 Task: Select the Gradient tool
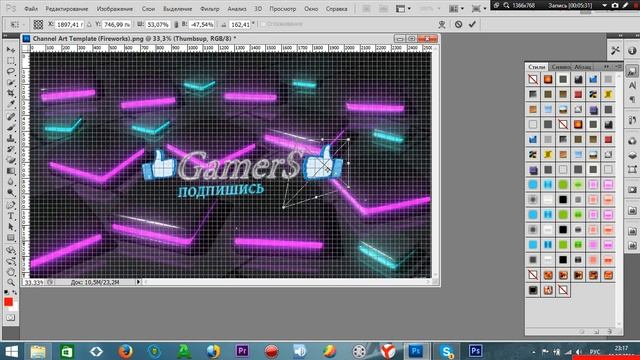pyautogui.click(x=11, y=171)
